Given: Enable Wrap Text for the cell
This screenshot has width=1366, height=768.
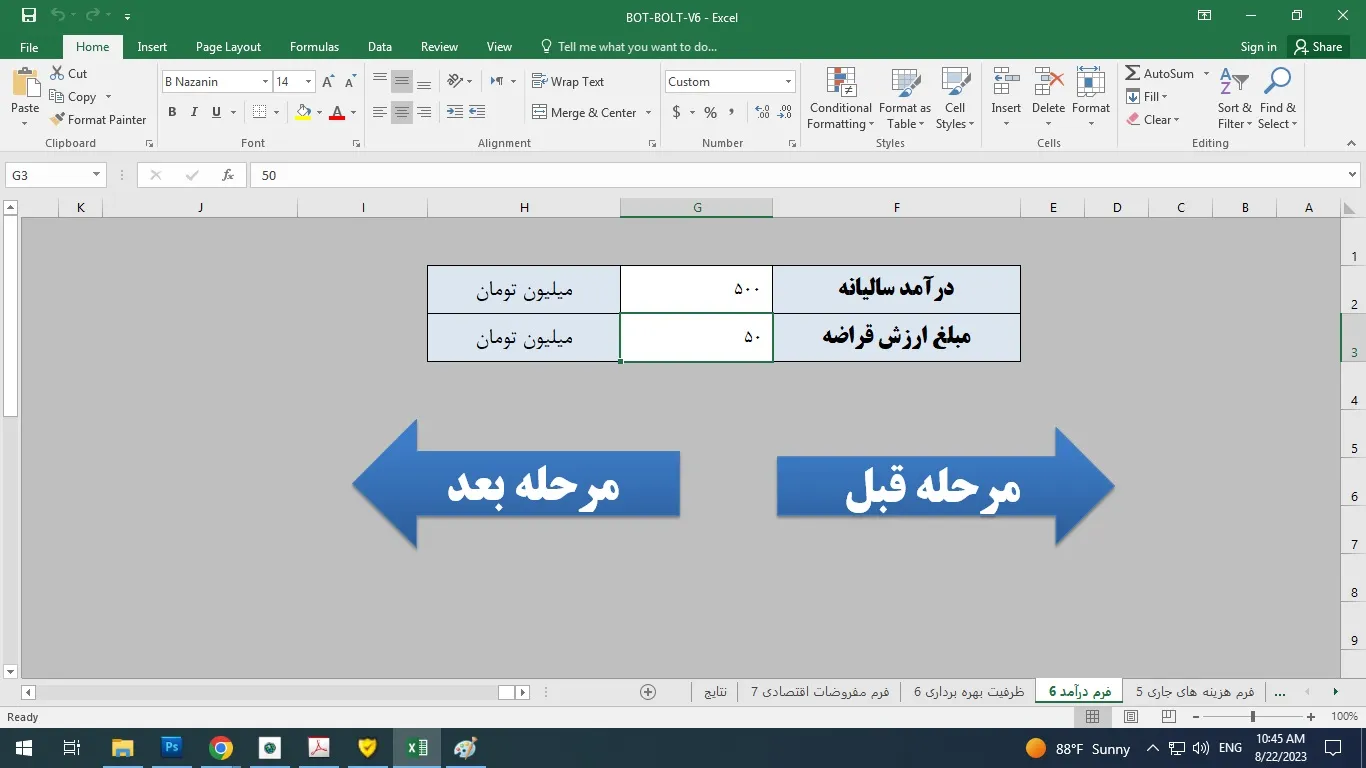Looking at the screenshot, I should point(567,82).
